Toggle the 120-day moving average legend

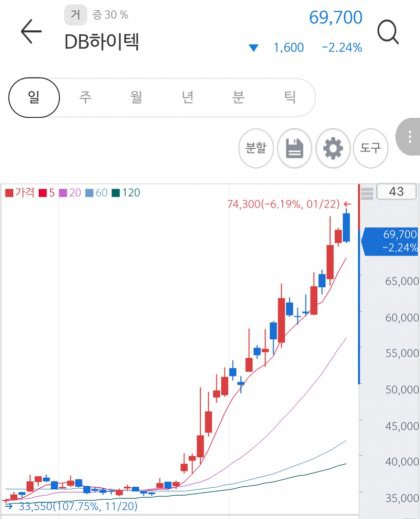[126, 193]
